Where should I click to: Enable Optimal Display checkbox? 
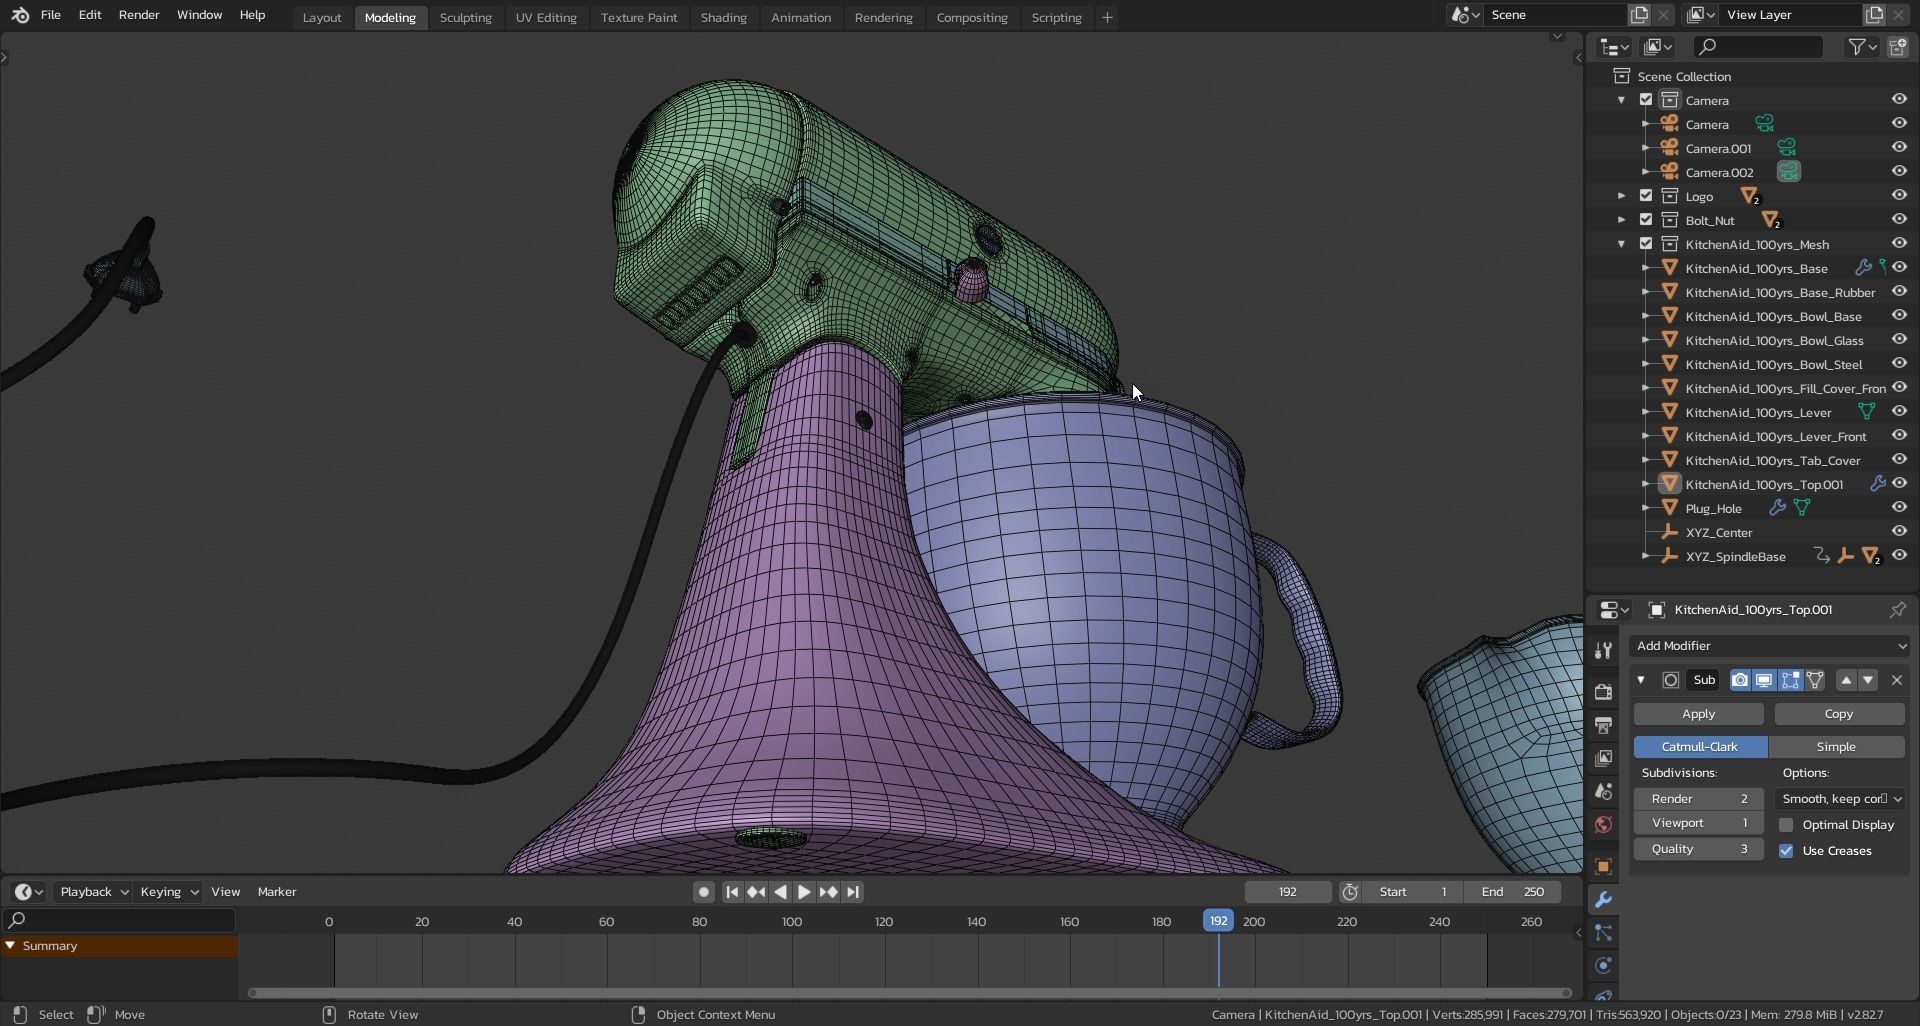tap(1786, 825)
